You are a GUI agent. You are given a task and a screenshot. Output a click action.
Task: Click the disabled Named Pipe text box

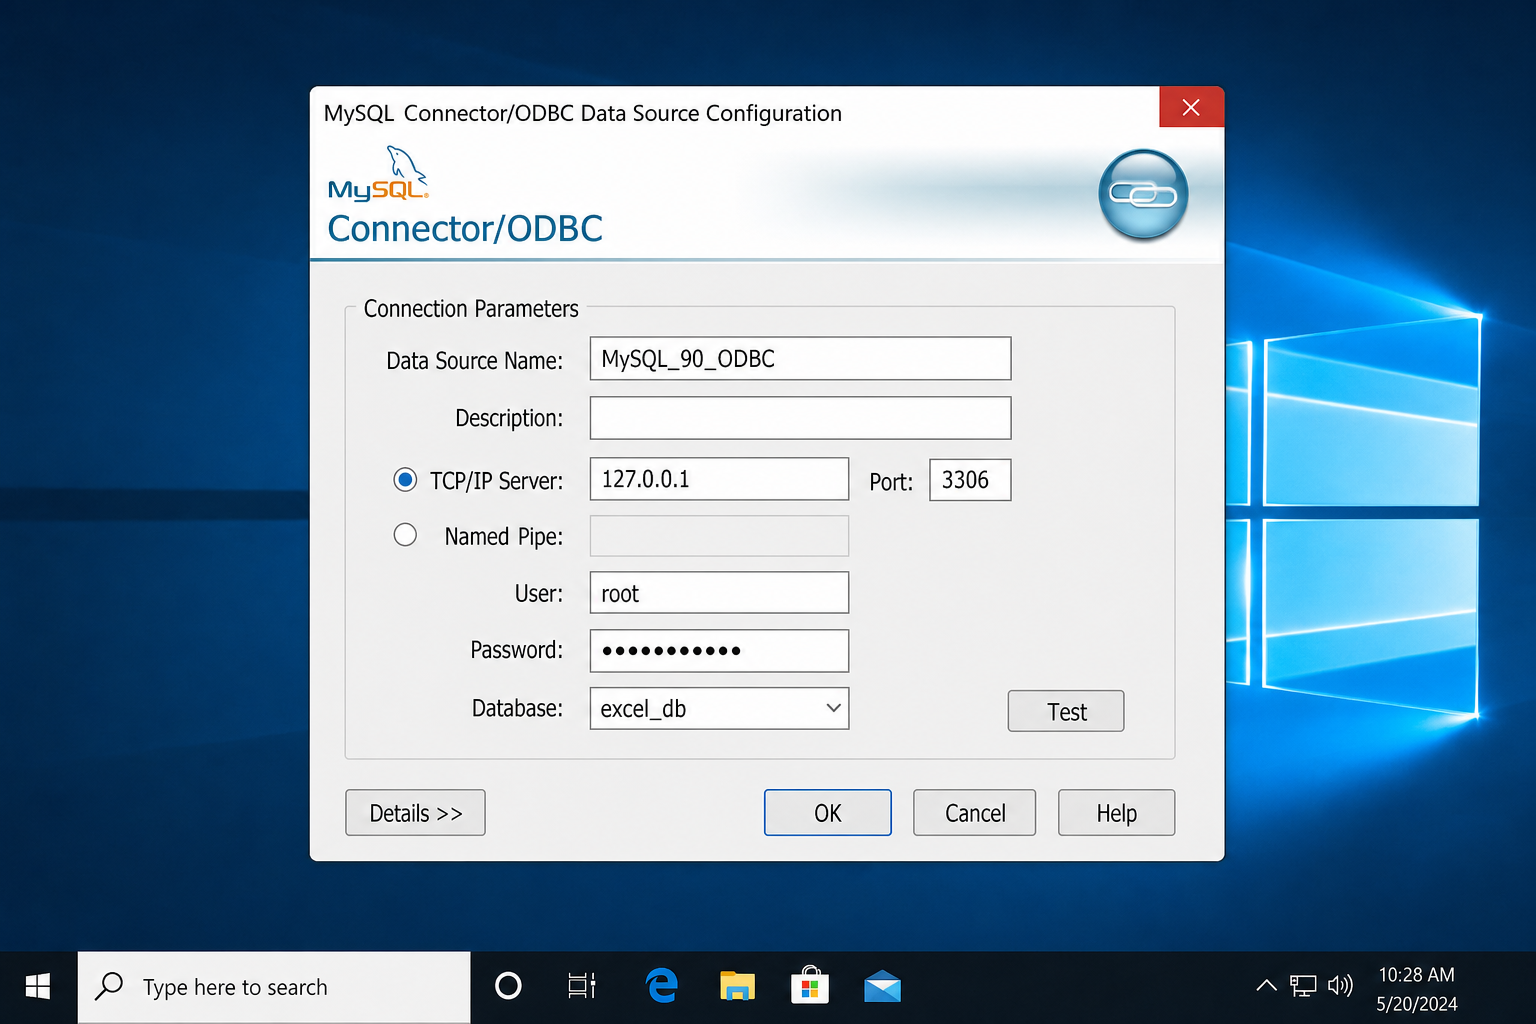(x=719, y=536)
